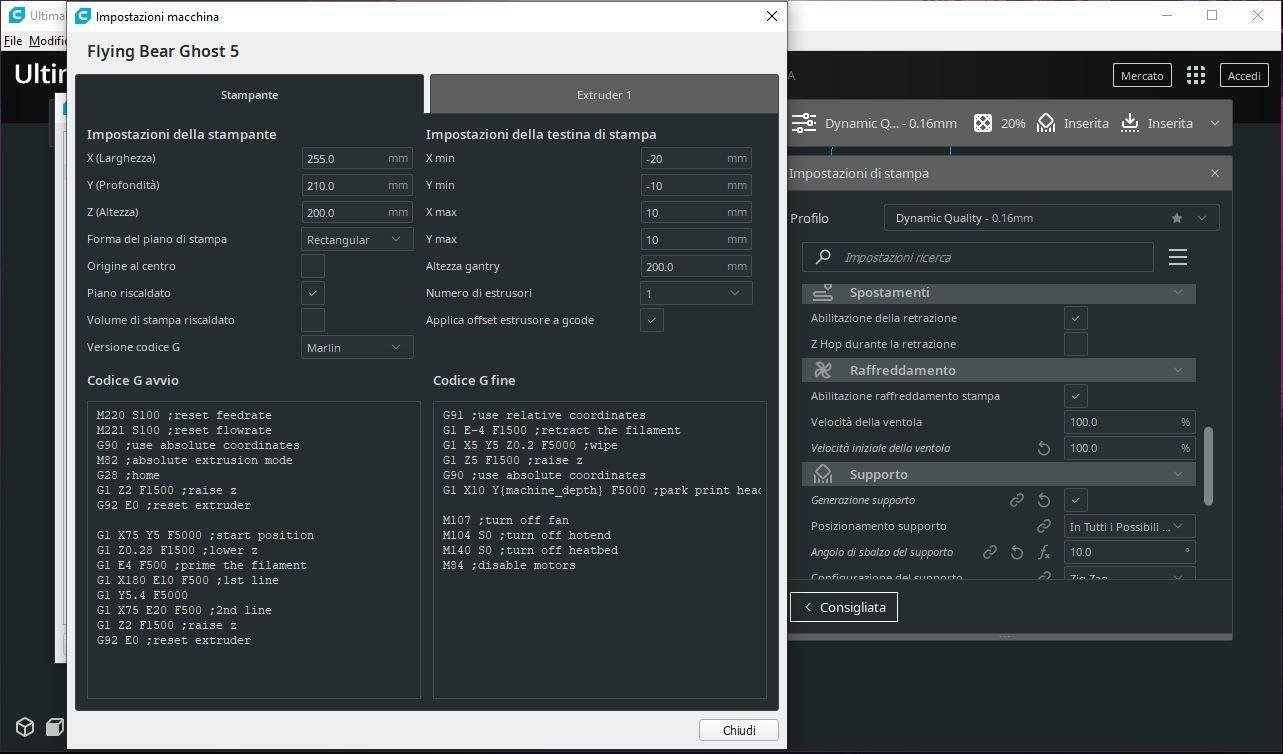Click the Altezza gantry field
This screenshot has width=1283, height=754.
tap(696, 266)
